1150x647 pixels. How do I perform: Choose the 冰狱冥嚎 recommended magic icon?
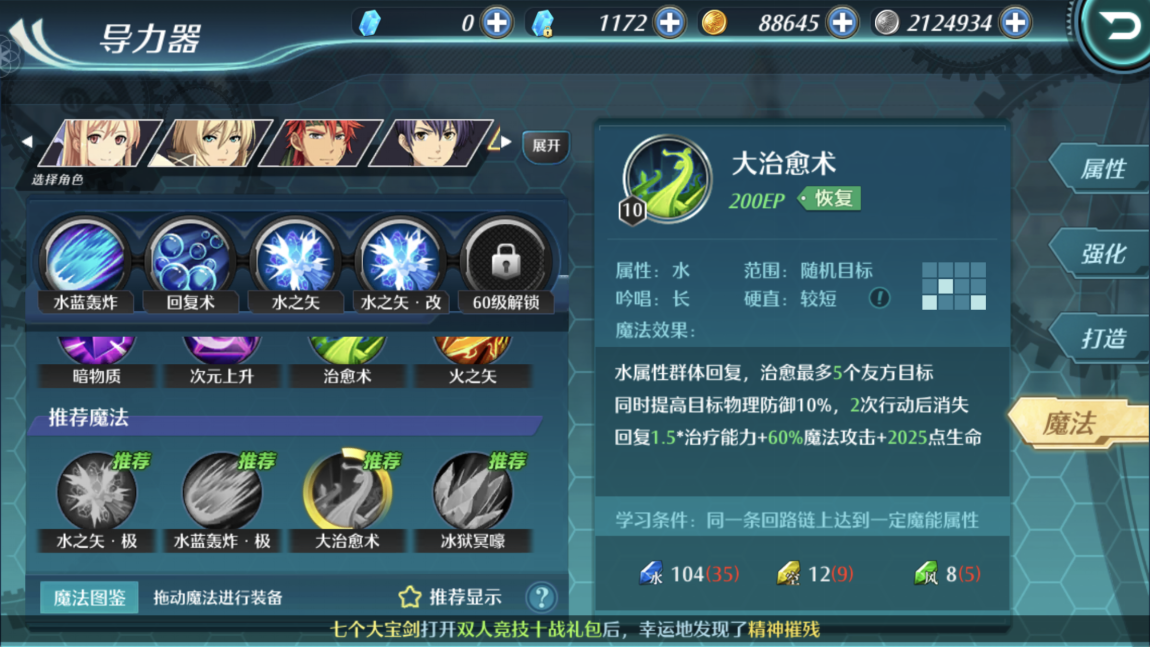coord(472,491)
